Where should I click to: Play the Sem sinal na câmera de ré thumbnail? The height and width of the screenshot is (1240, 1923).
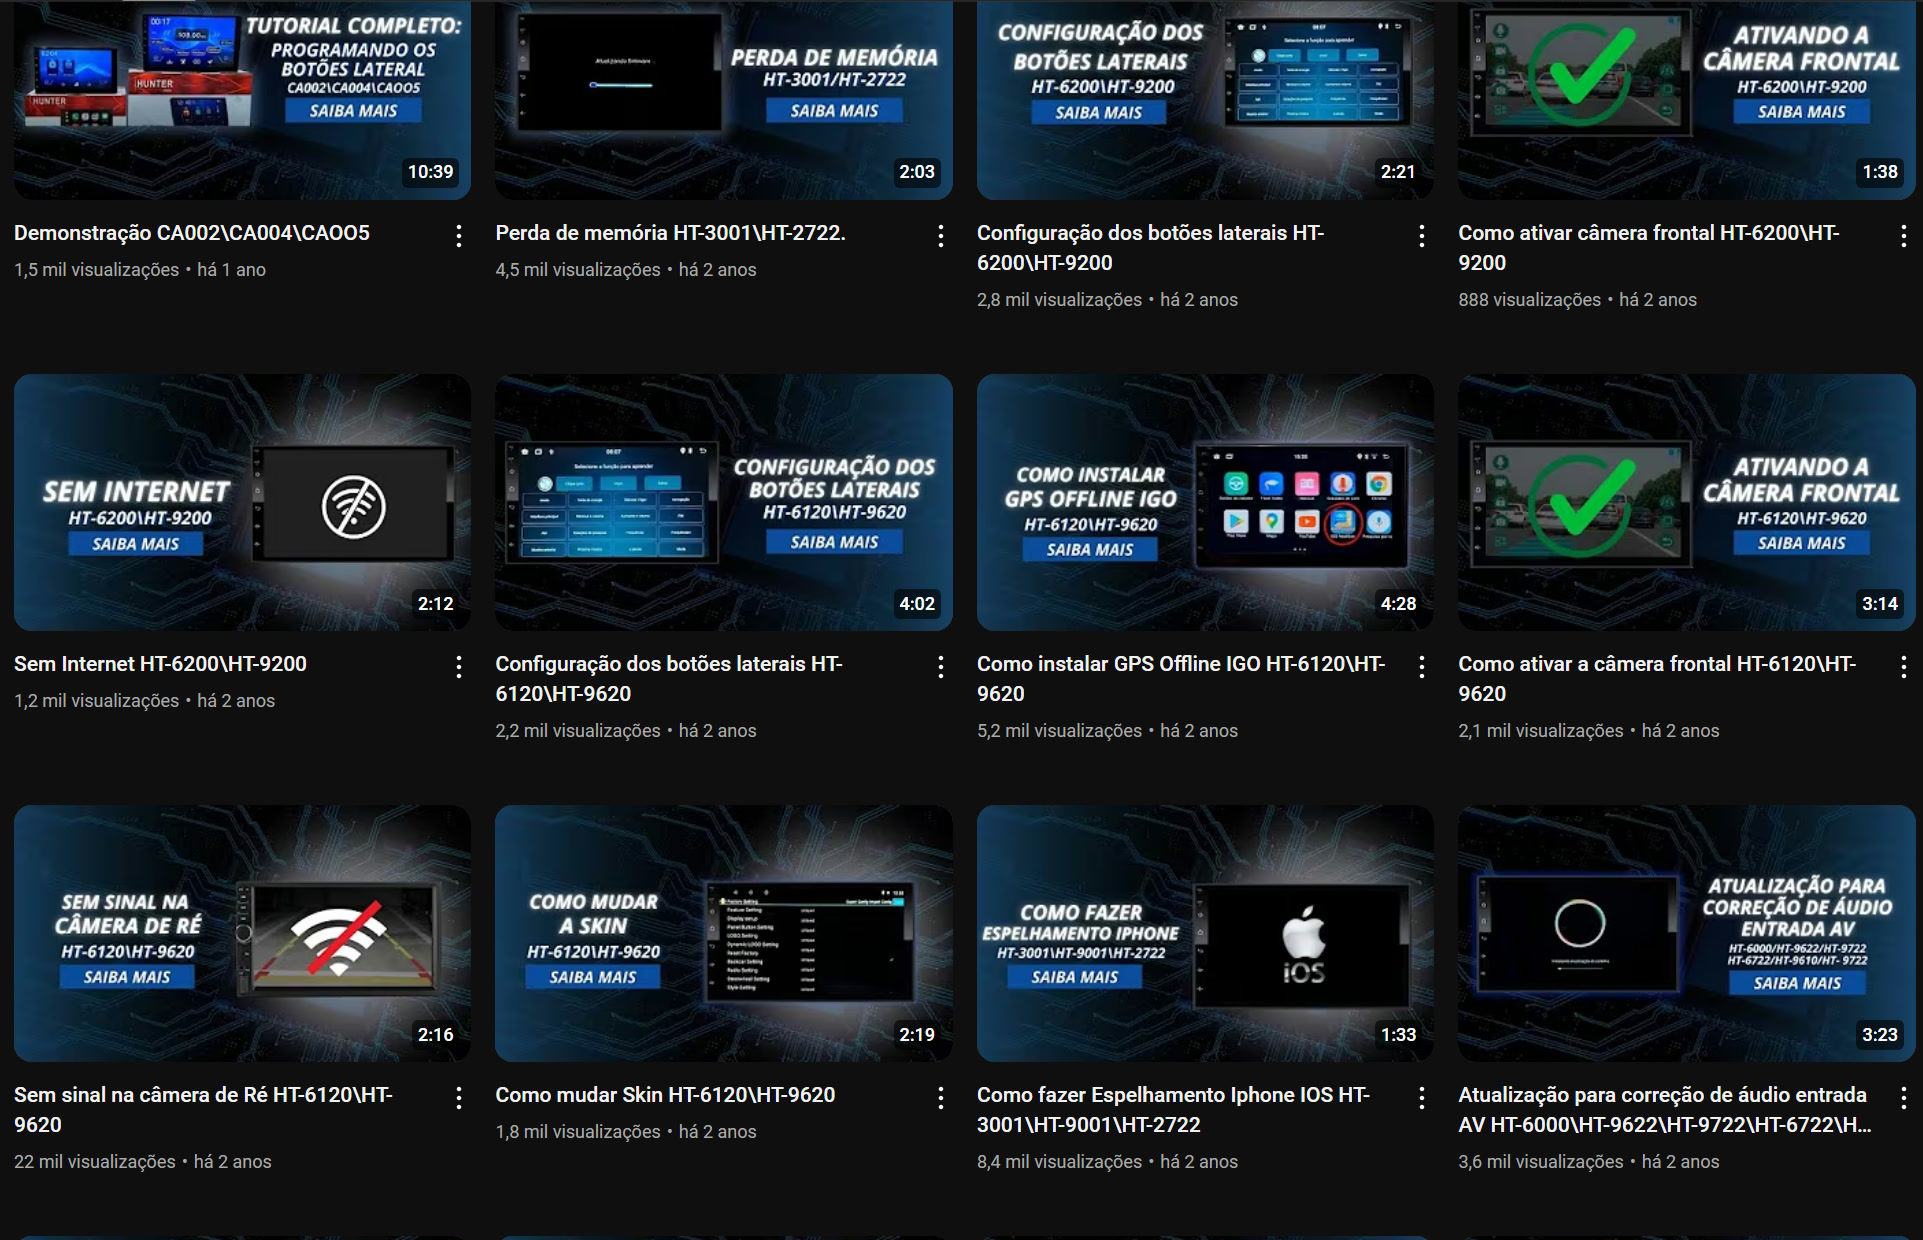242,933
